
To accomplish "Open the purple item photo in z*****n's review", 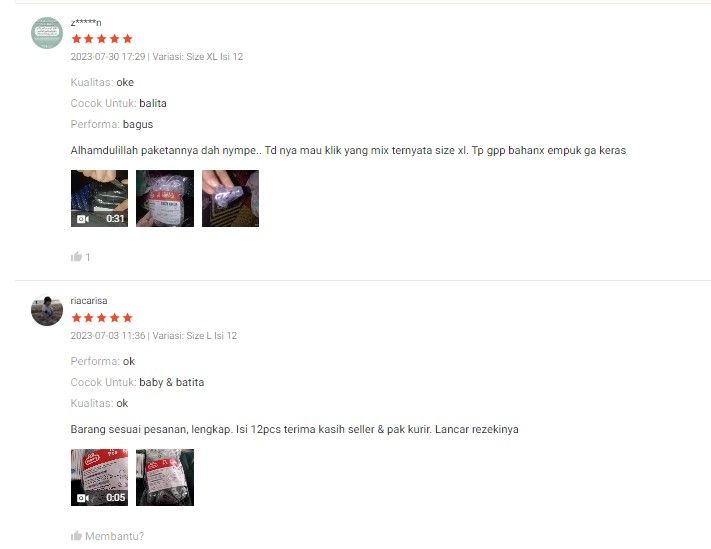I will 230,198.
